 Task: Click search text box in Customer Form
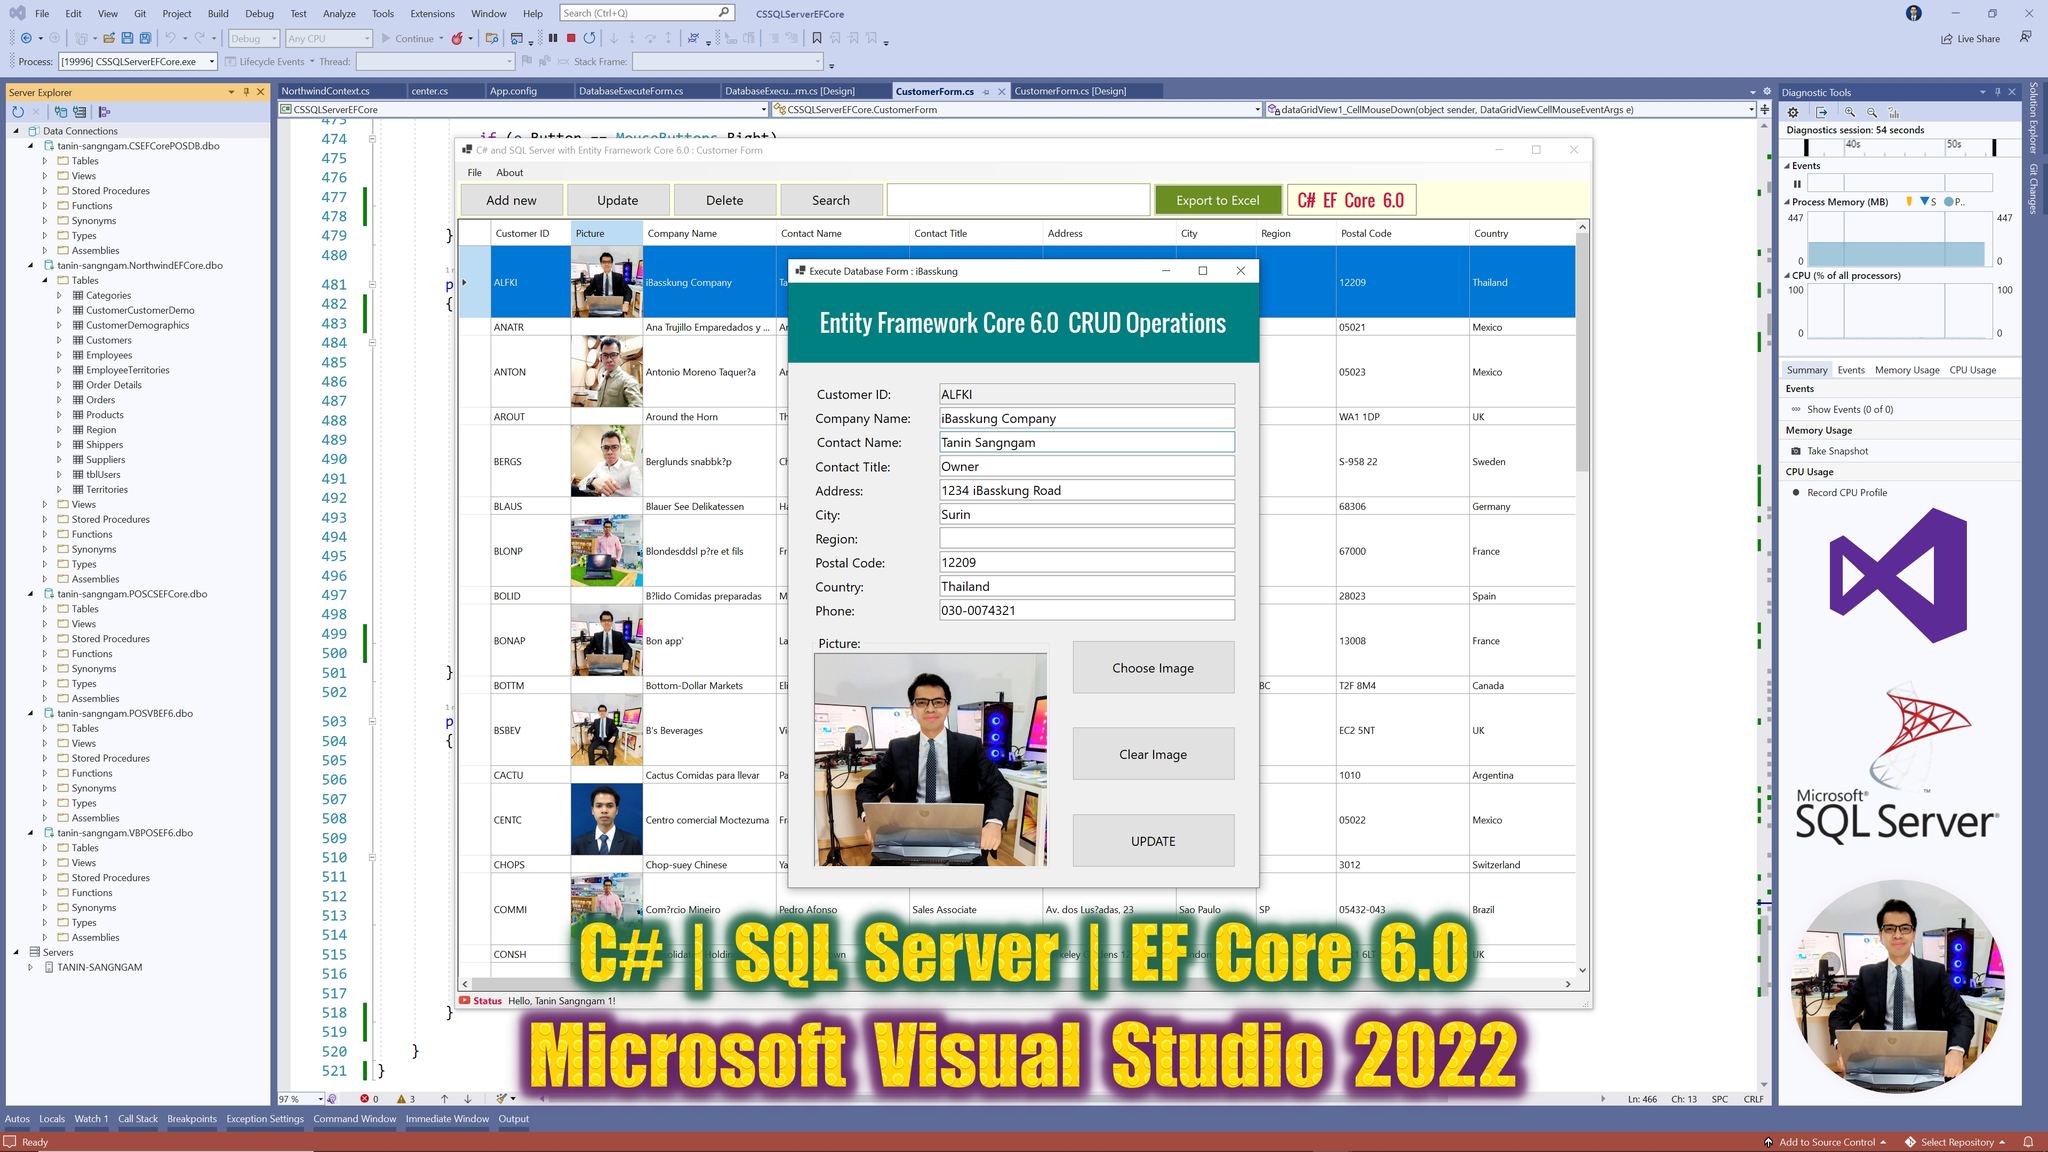(1018, 200)
